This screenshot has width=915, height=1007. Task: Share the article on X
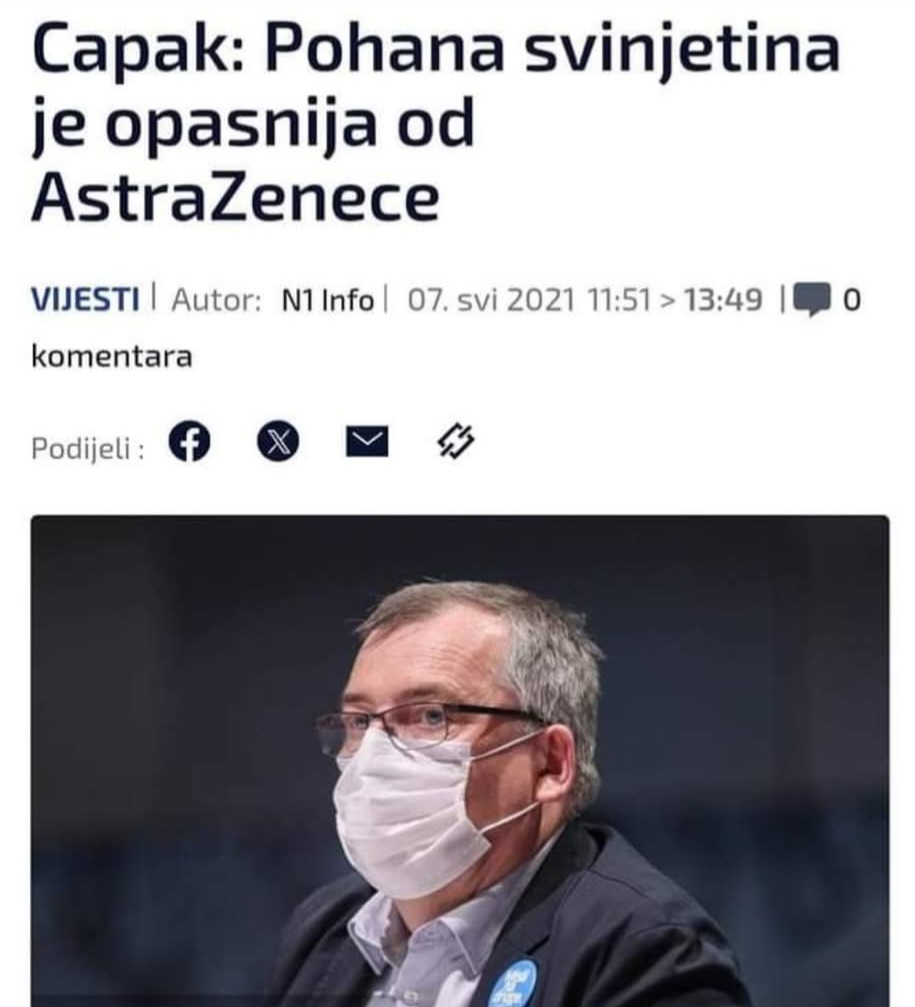tap(277, 442)
